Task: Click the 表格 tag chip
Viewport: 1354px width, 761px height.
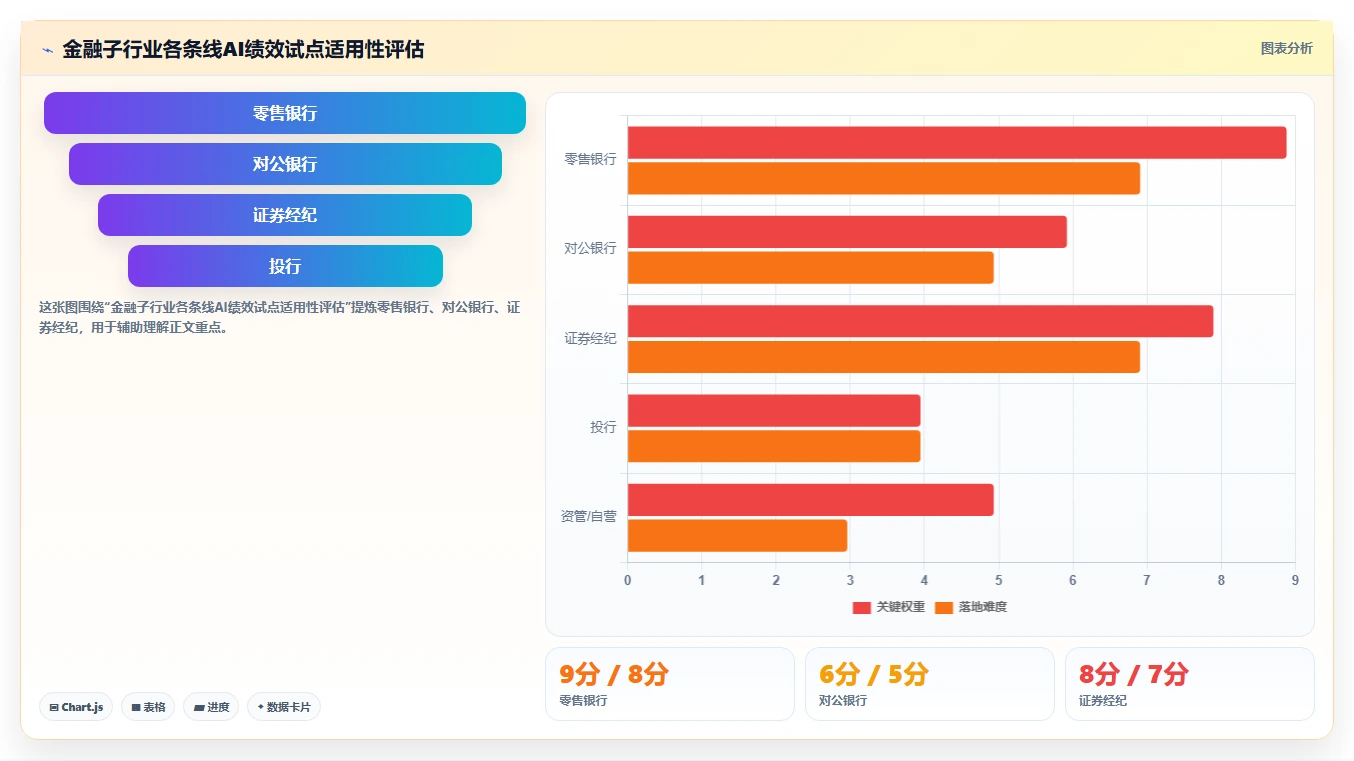Action: coord(148,707)
